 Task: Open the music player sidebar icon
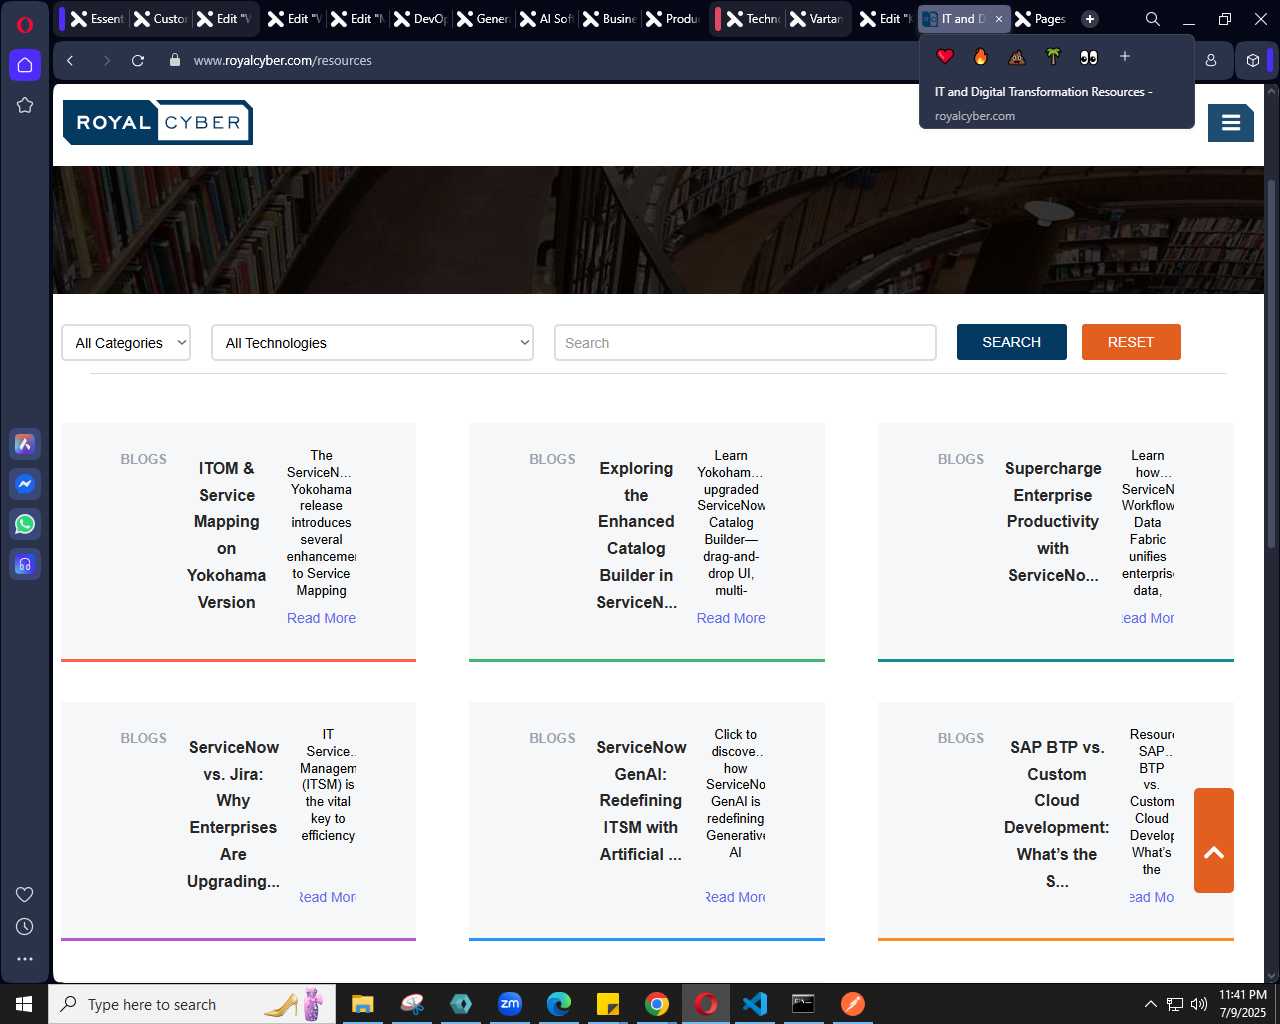point(25,564)
